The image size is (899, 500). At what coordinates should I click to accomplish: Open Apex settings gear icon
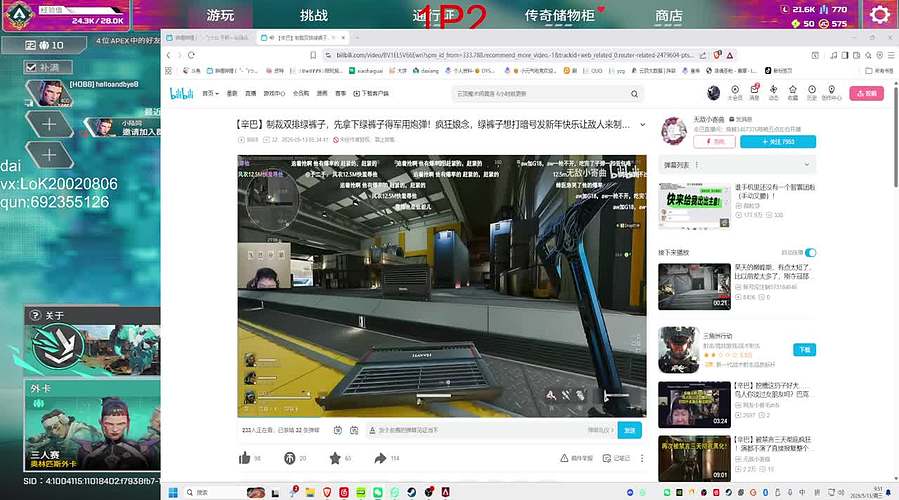[880, 14]
